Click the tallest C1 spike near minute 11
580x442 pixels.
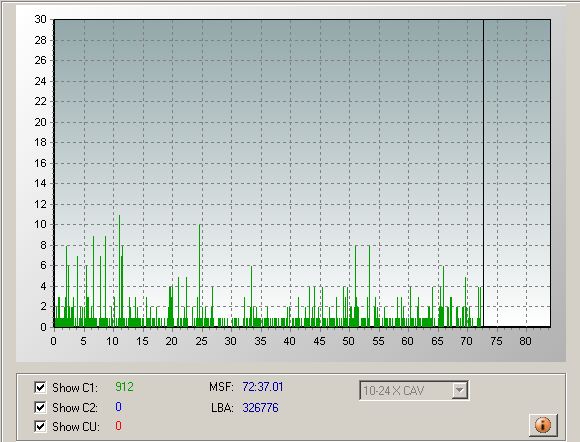click(x=119, y=271)
